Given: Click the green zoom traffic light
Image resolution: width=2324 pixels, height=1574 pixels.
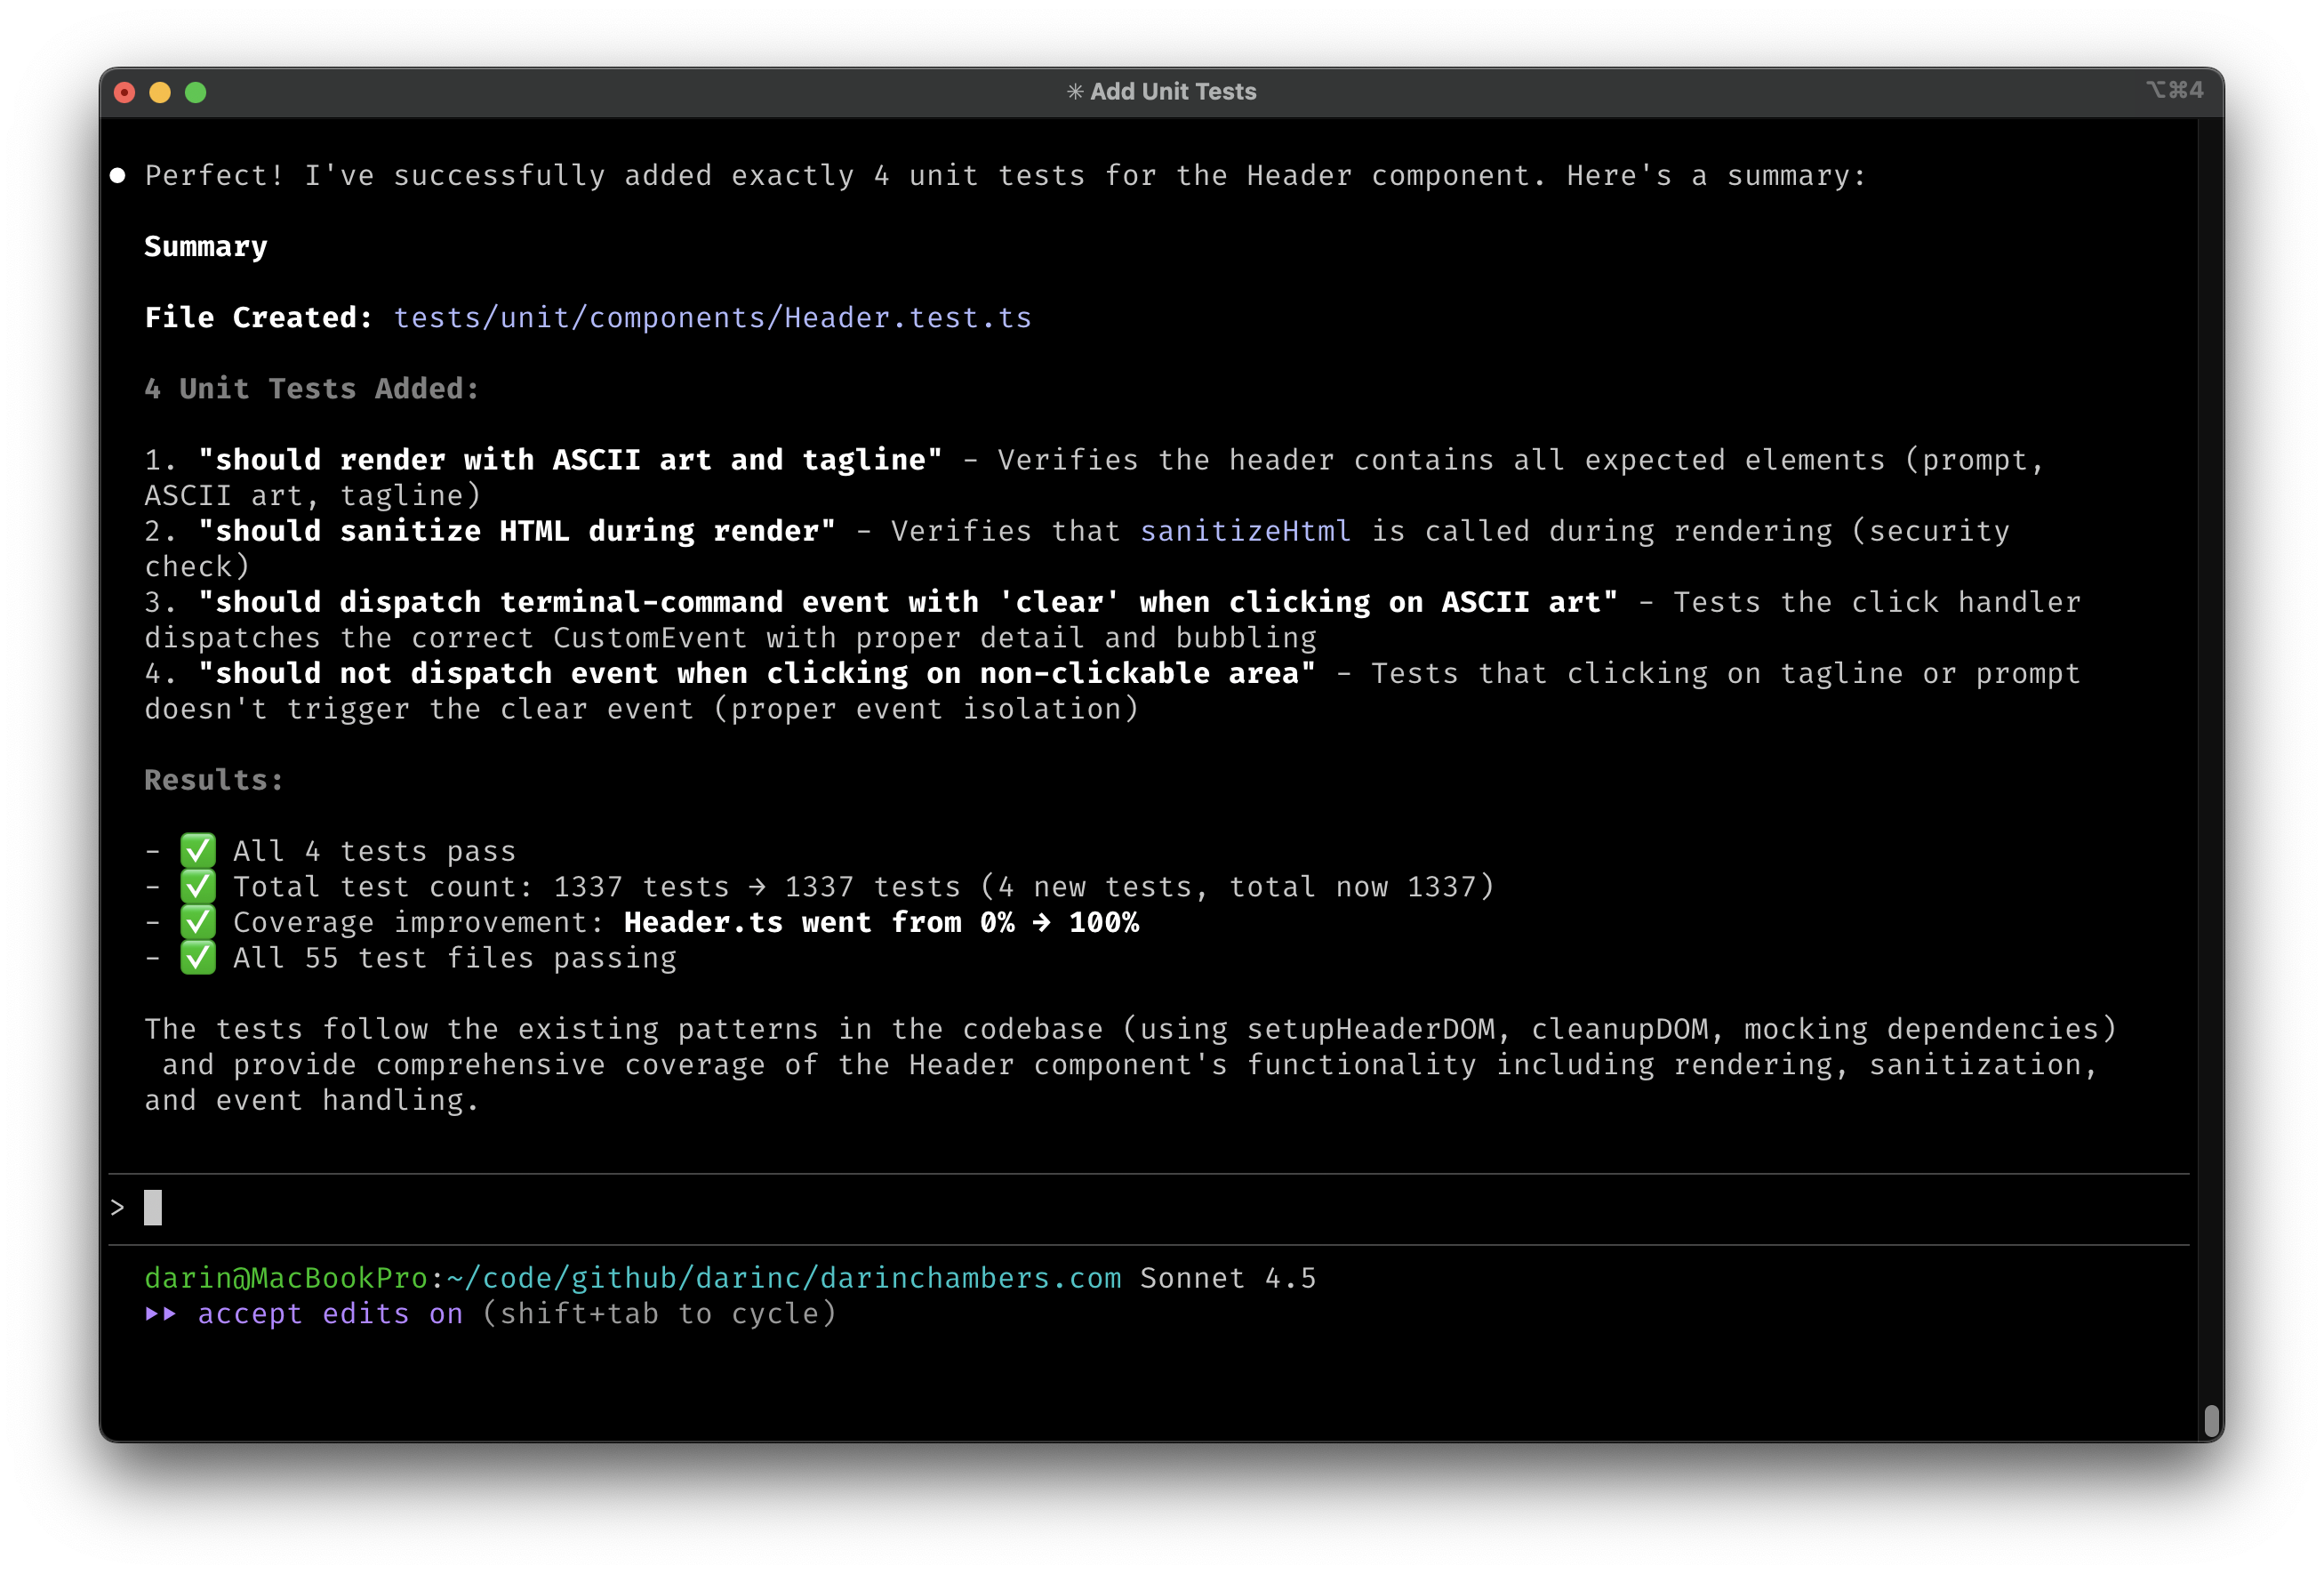Looking at the screenshot, I should 196,92.
